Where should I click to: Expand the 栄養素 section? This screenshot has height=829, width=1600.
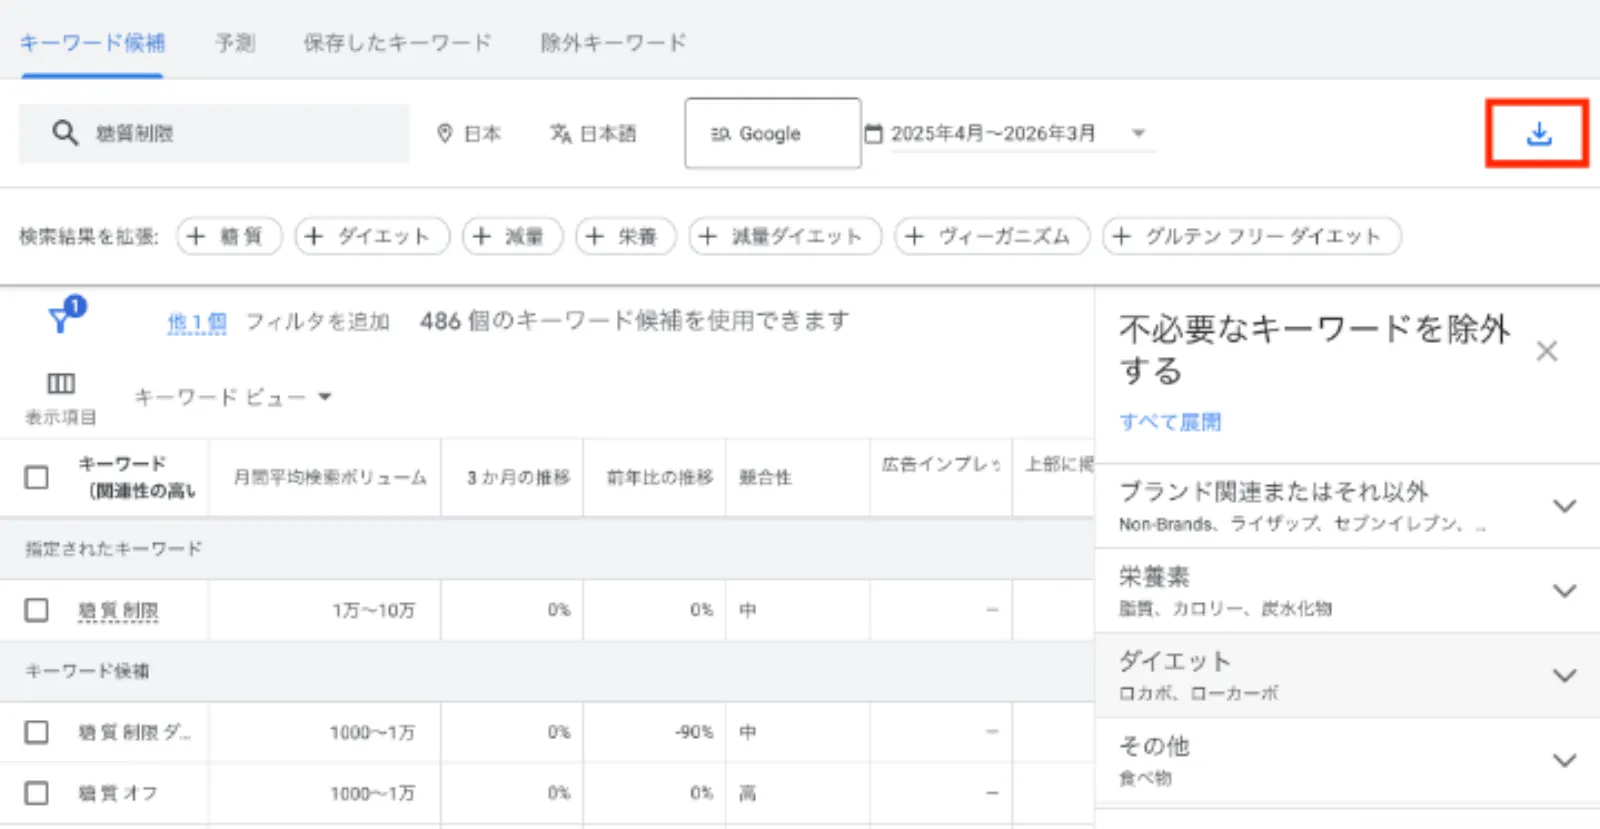click(x=1347, y=590)
